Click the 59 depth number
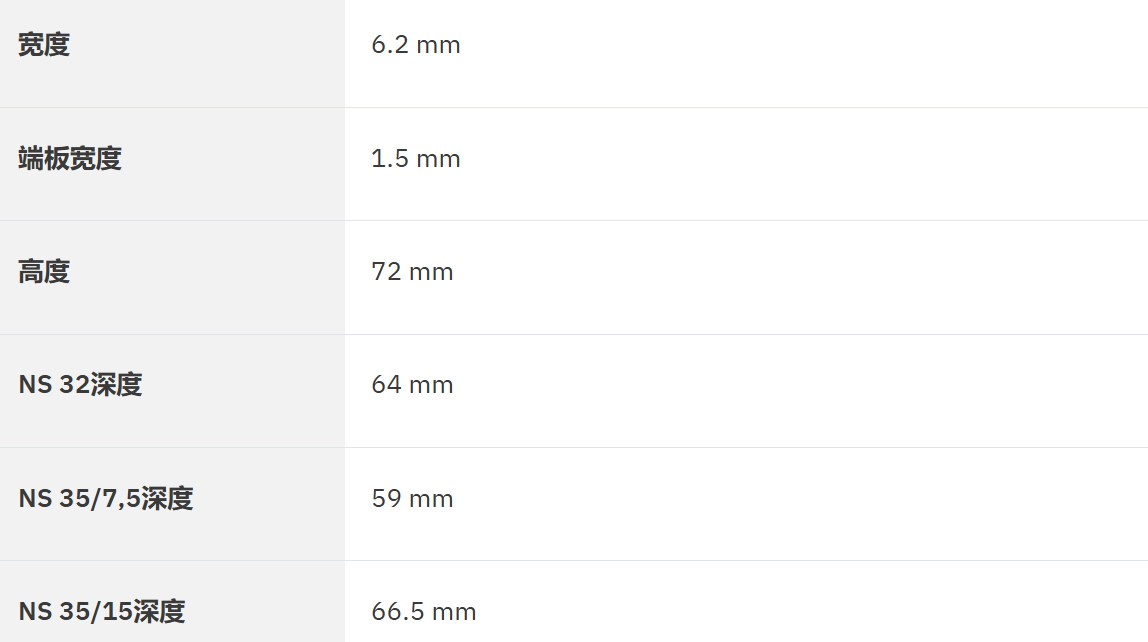 pos(385,498)
